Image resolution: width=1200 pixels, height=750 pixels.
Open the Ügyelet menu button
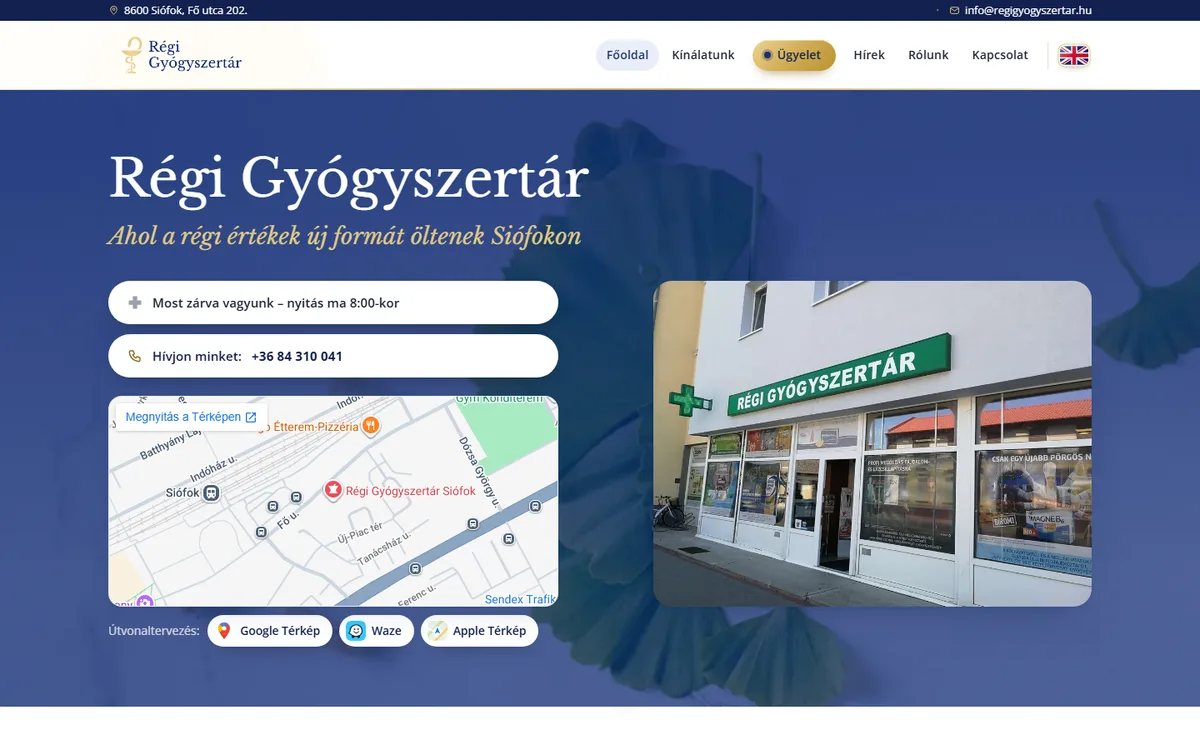click(794, 55)
